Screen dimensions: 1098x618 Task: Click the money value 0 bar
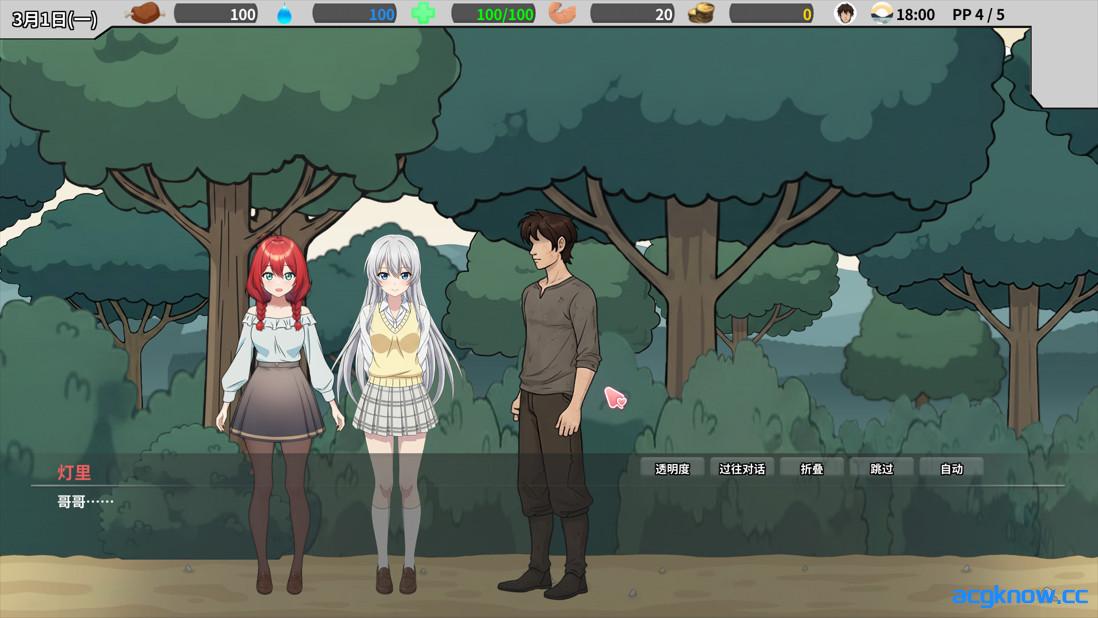[771, 13]
